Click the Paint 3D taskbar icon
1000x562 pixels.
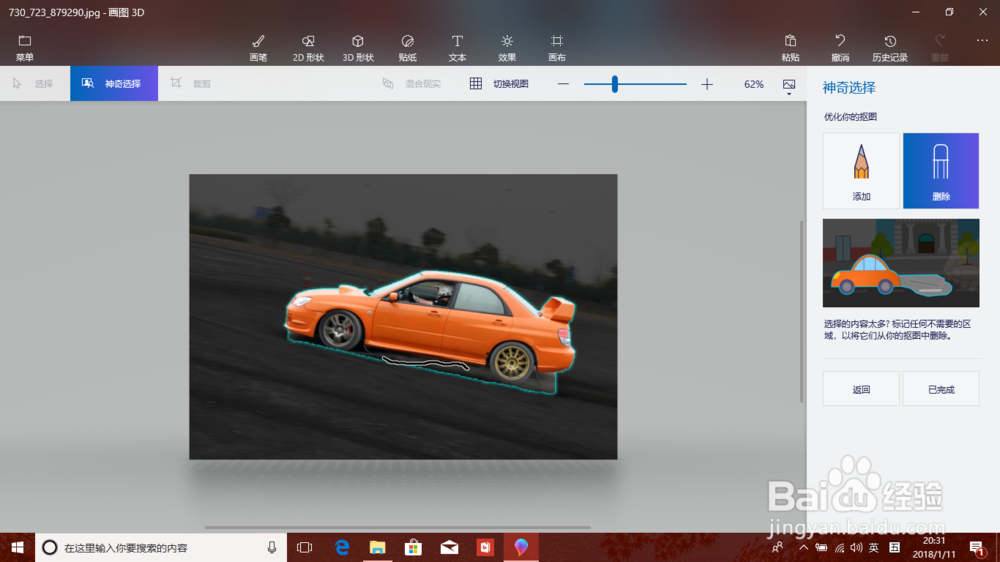521,547
